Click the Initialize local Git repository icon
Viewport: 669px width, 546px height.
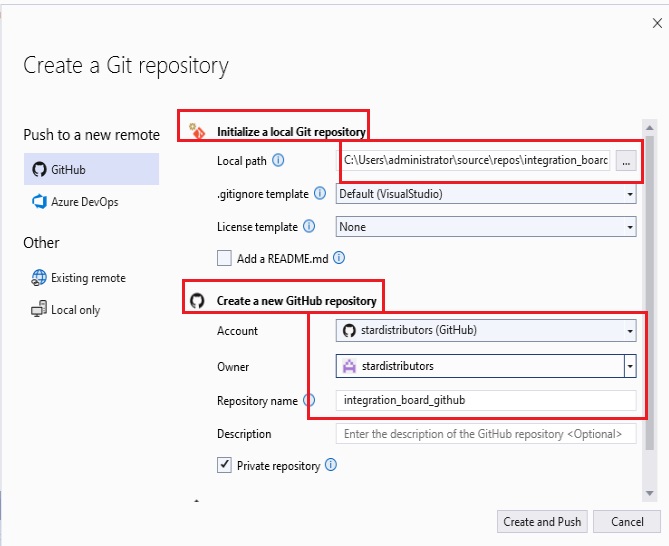[197, 131]
